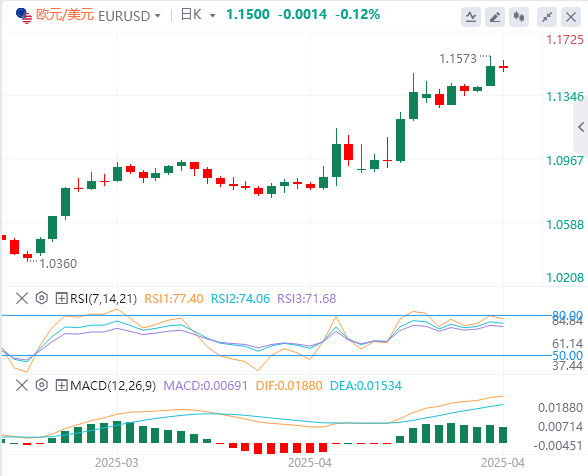The image size is (588, 476).
Task: Expand the MACD plus box
Action: click(61, 385)
